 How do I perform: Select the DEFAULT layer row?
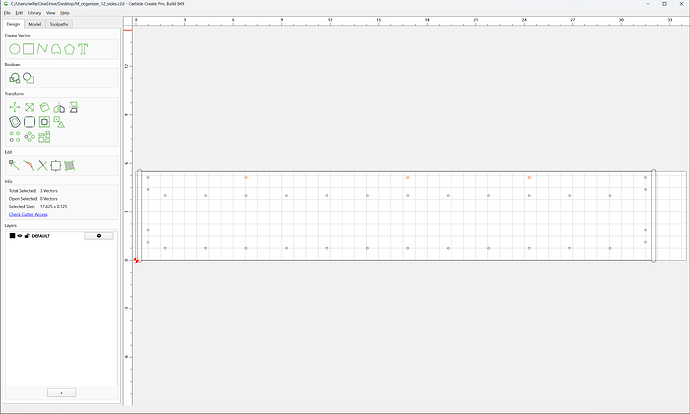click(x=61, y=236)
